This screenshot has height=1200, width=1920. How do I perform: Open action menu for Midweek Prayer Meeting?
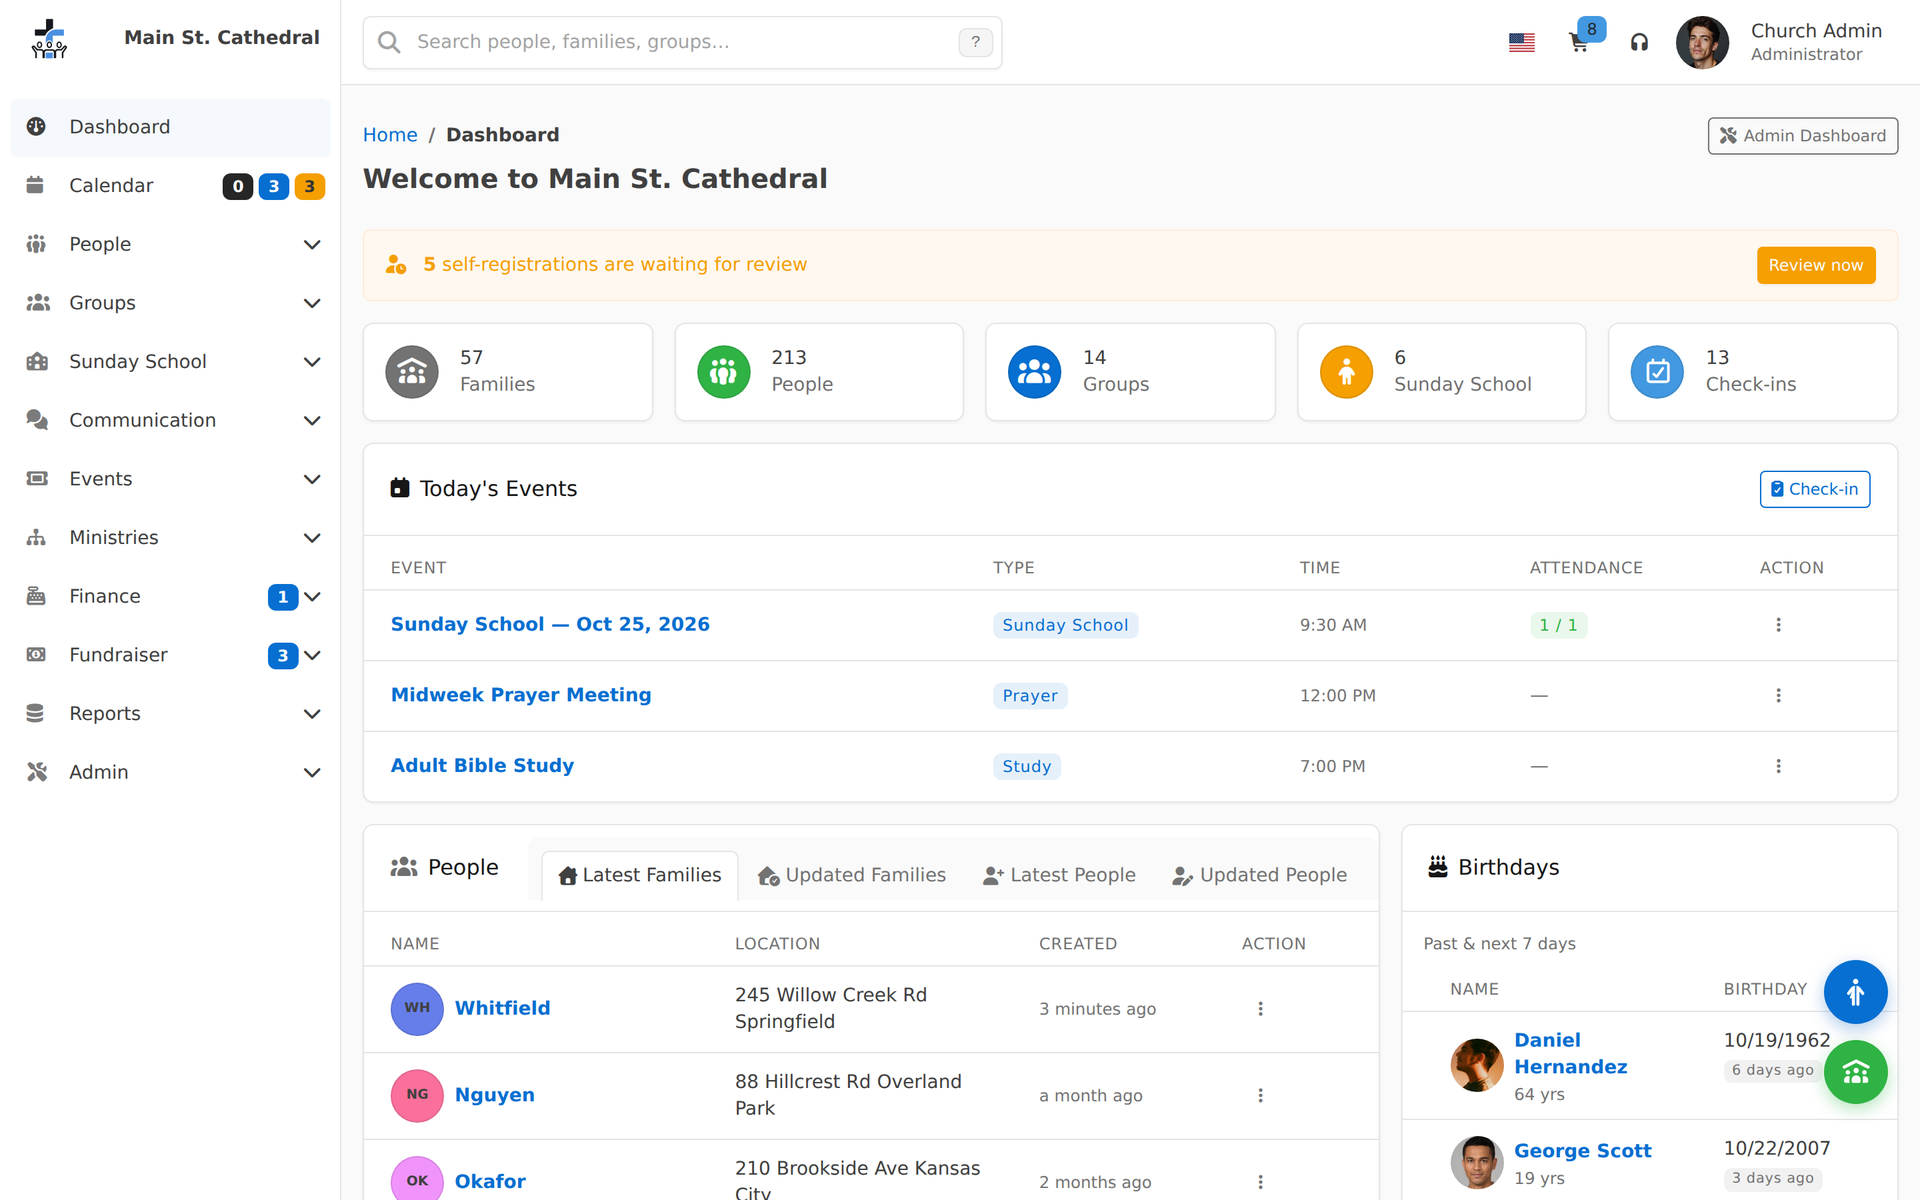tap(1778, 695)
